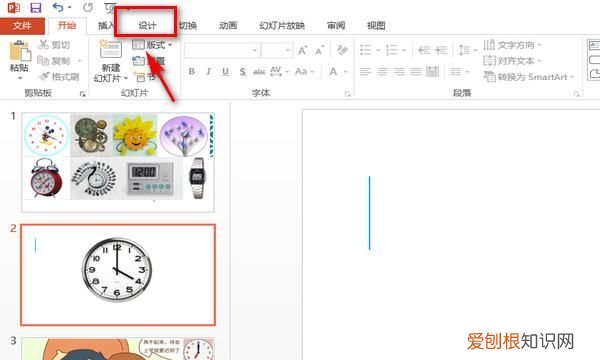This screenshot has width=600, height=360.
Task: Toggle text Shadow formatting
Action: [x=243, y=72]
